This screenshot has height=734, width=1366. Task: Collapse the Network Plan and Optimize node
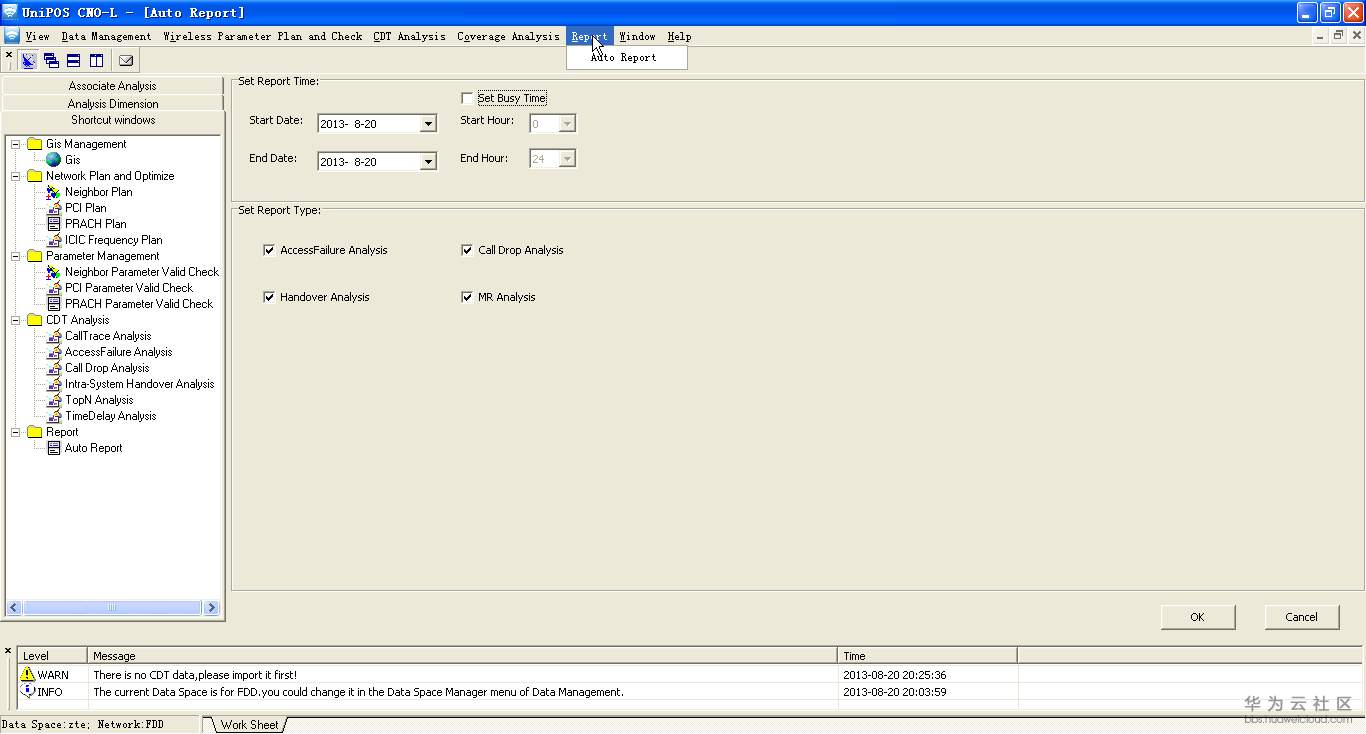(16, 176)
